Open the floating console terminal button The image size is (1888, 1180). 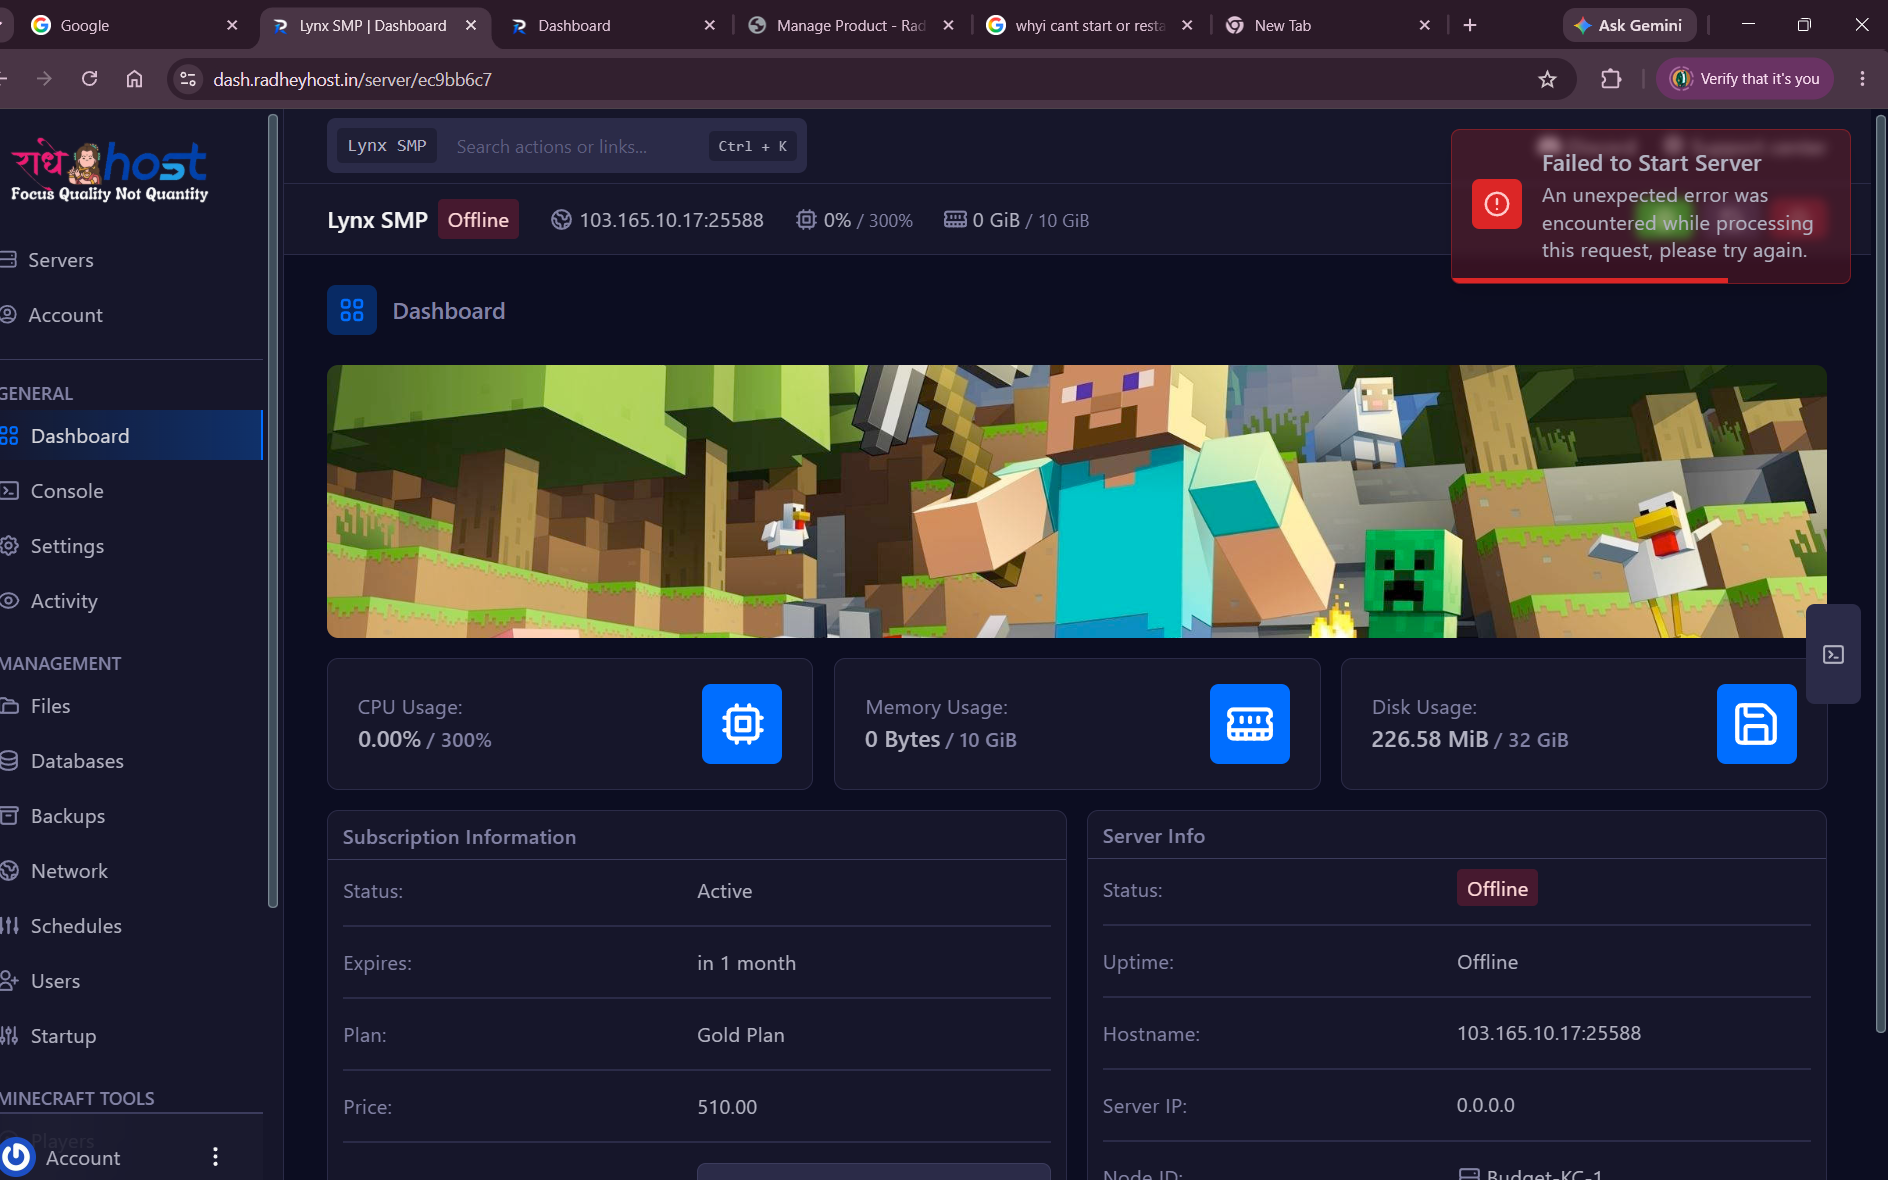[1834, 654]
